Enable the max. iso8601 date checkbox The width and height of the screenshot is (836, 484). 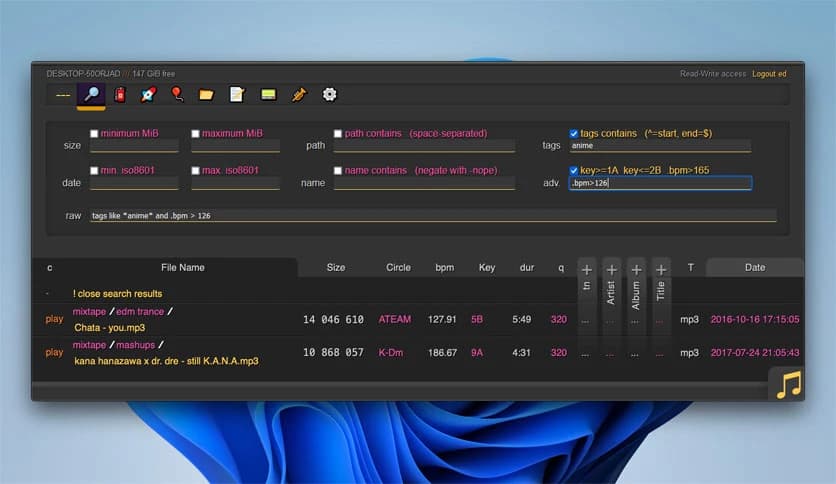coord(196,171)
